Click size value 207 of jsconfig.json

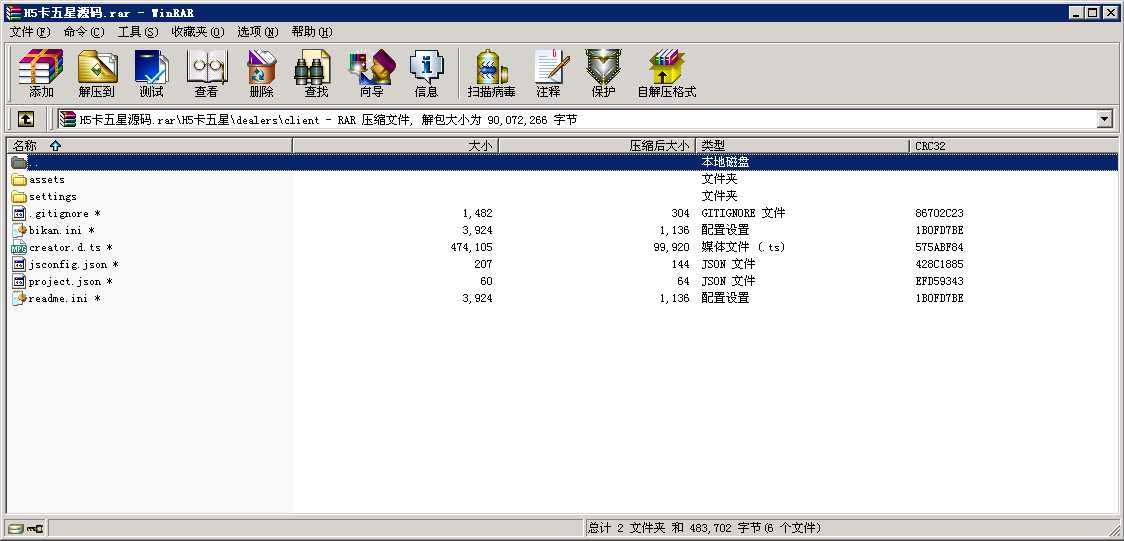click(x=483, y=264)
